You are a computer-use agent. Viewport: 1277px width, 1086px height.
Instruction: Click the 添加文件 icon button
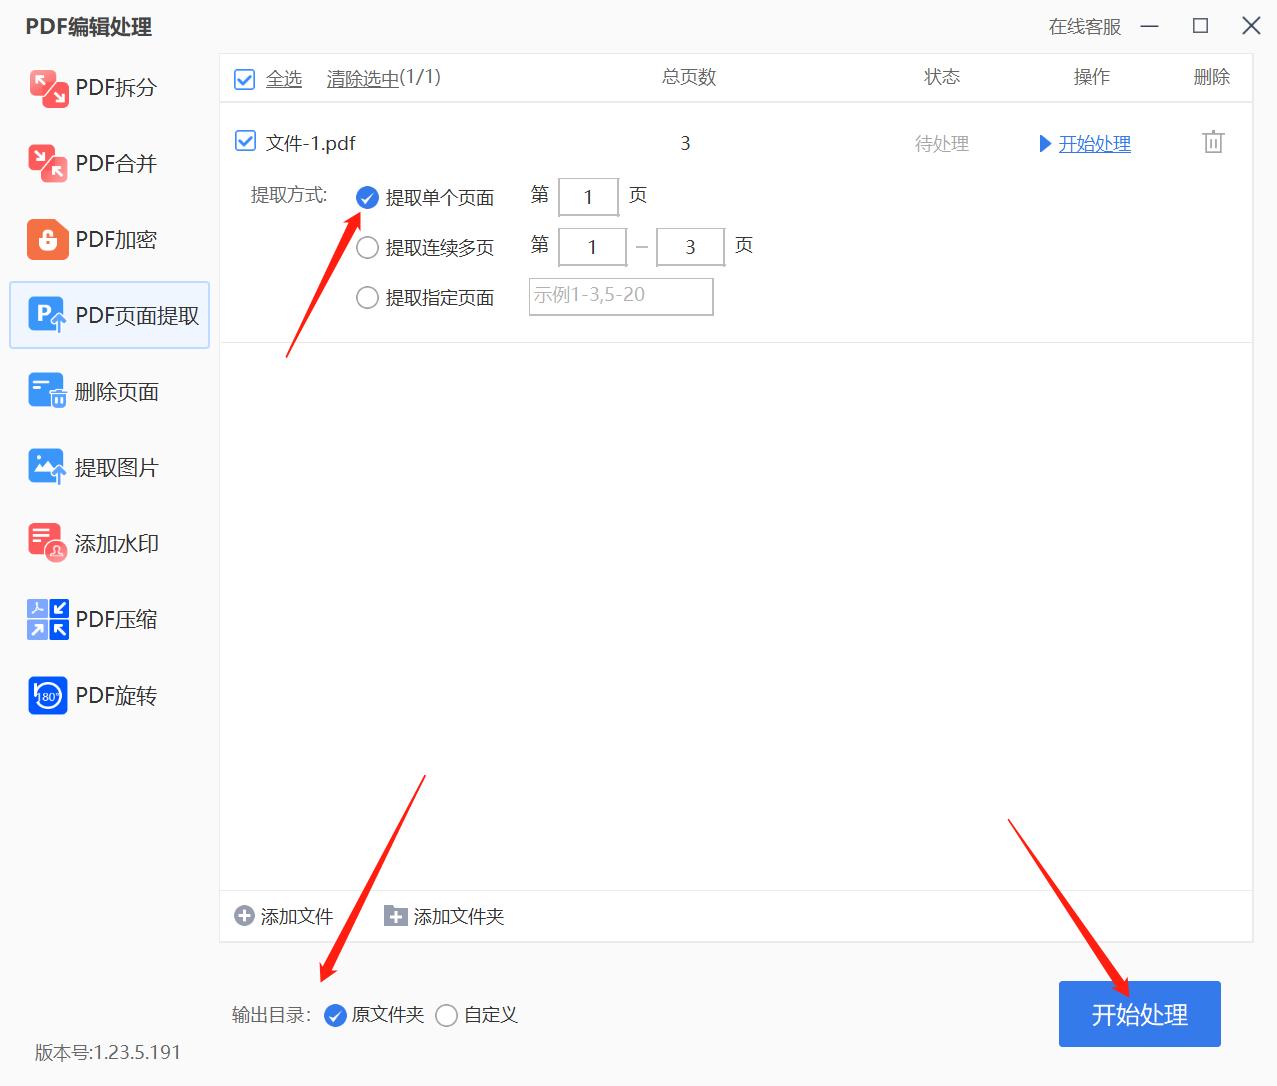click(x=243, y=915)
